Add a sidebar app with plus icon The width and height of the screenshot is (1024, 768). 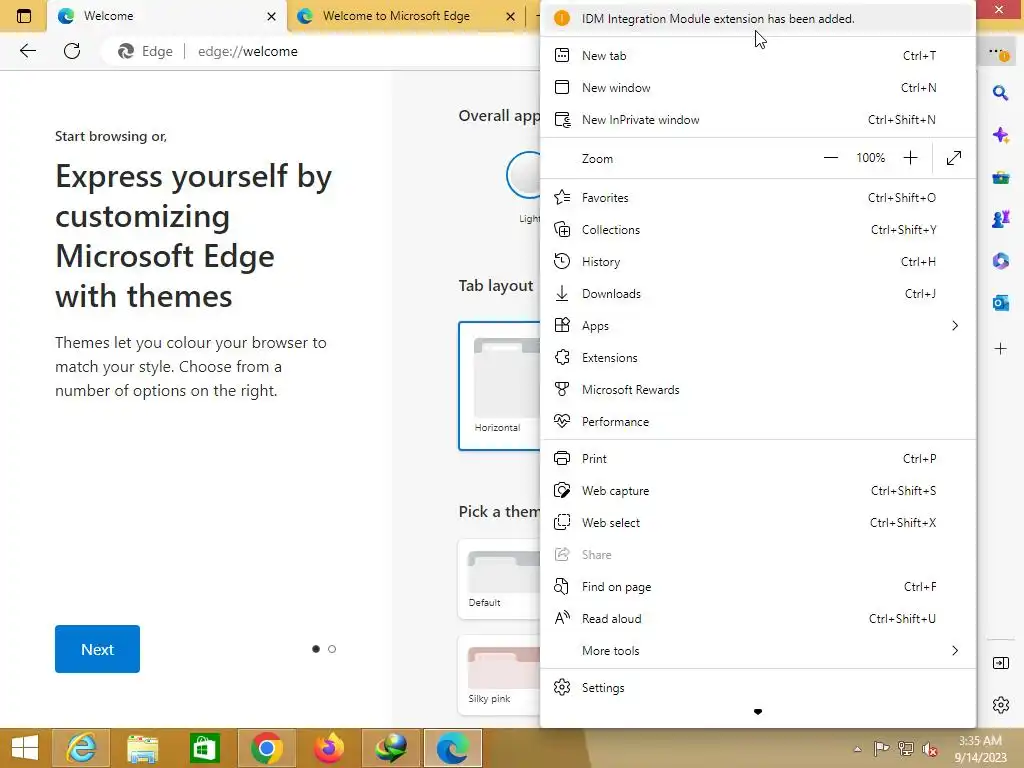pyautogui.click(x=1000, y=349)
